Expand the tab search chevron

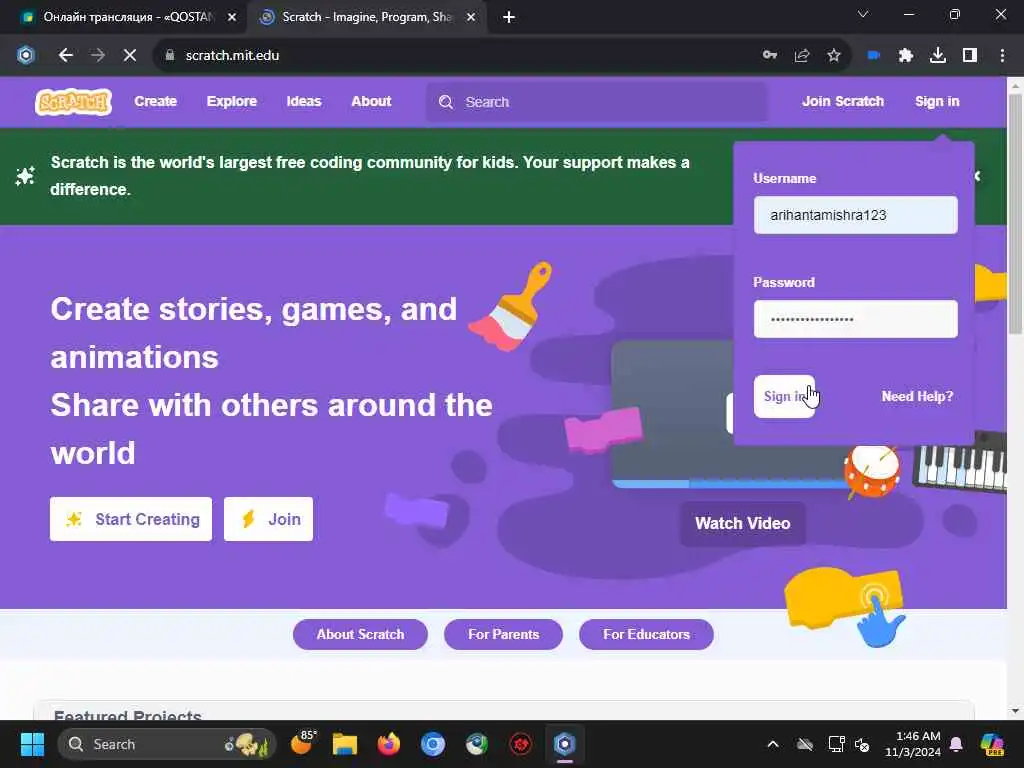863,14
